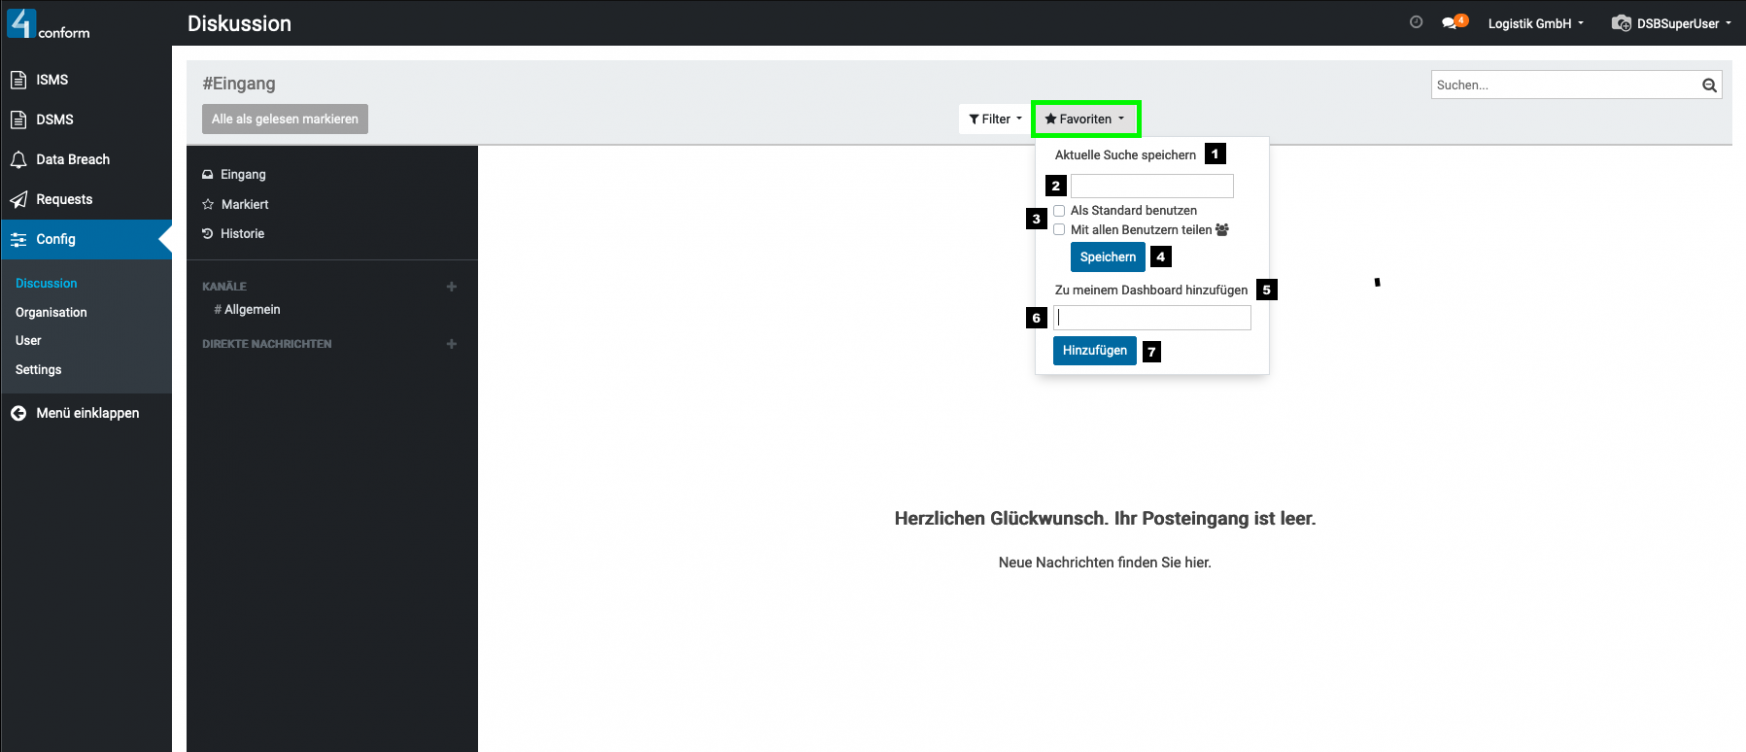The width and height of the screenshot is (1746, 752).
Task: Focus the Suchen search field
Action: pyautogui.click(x=1565, y=85)
